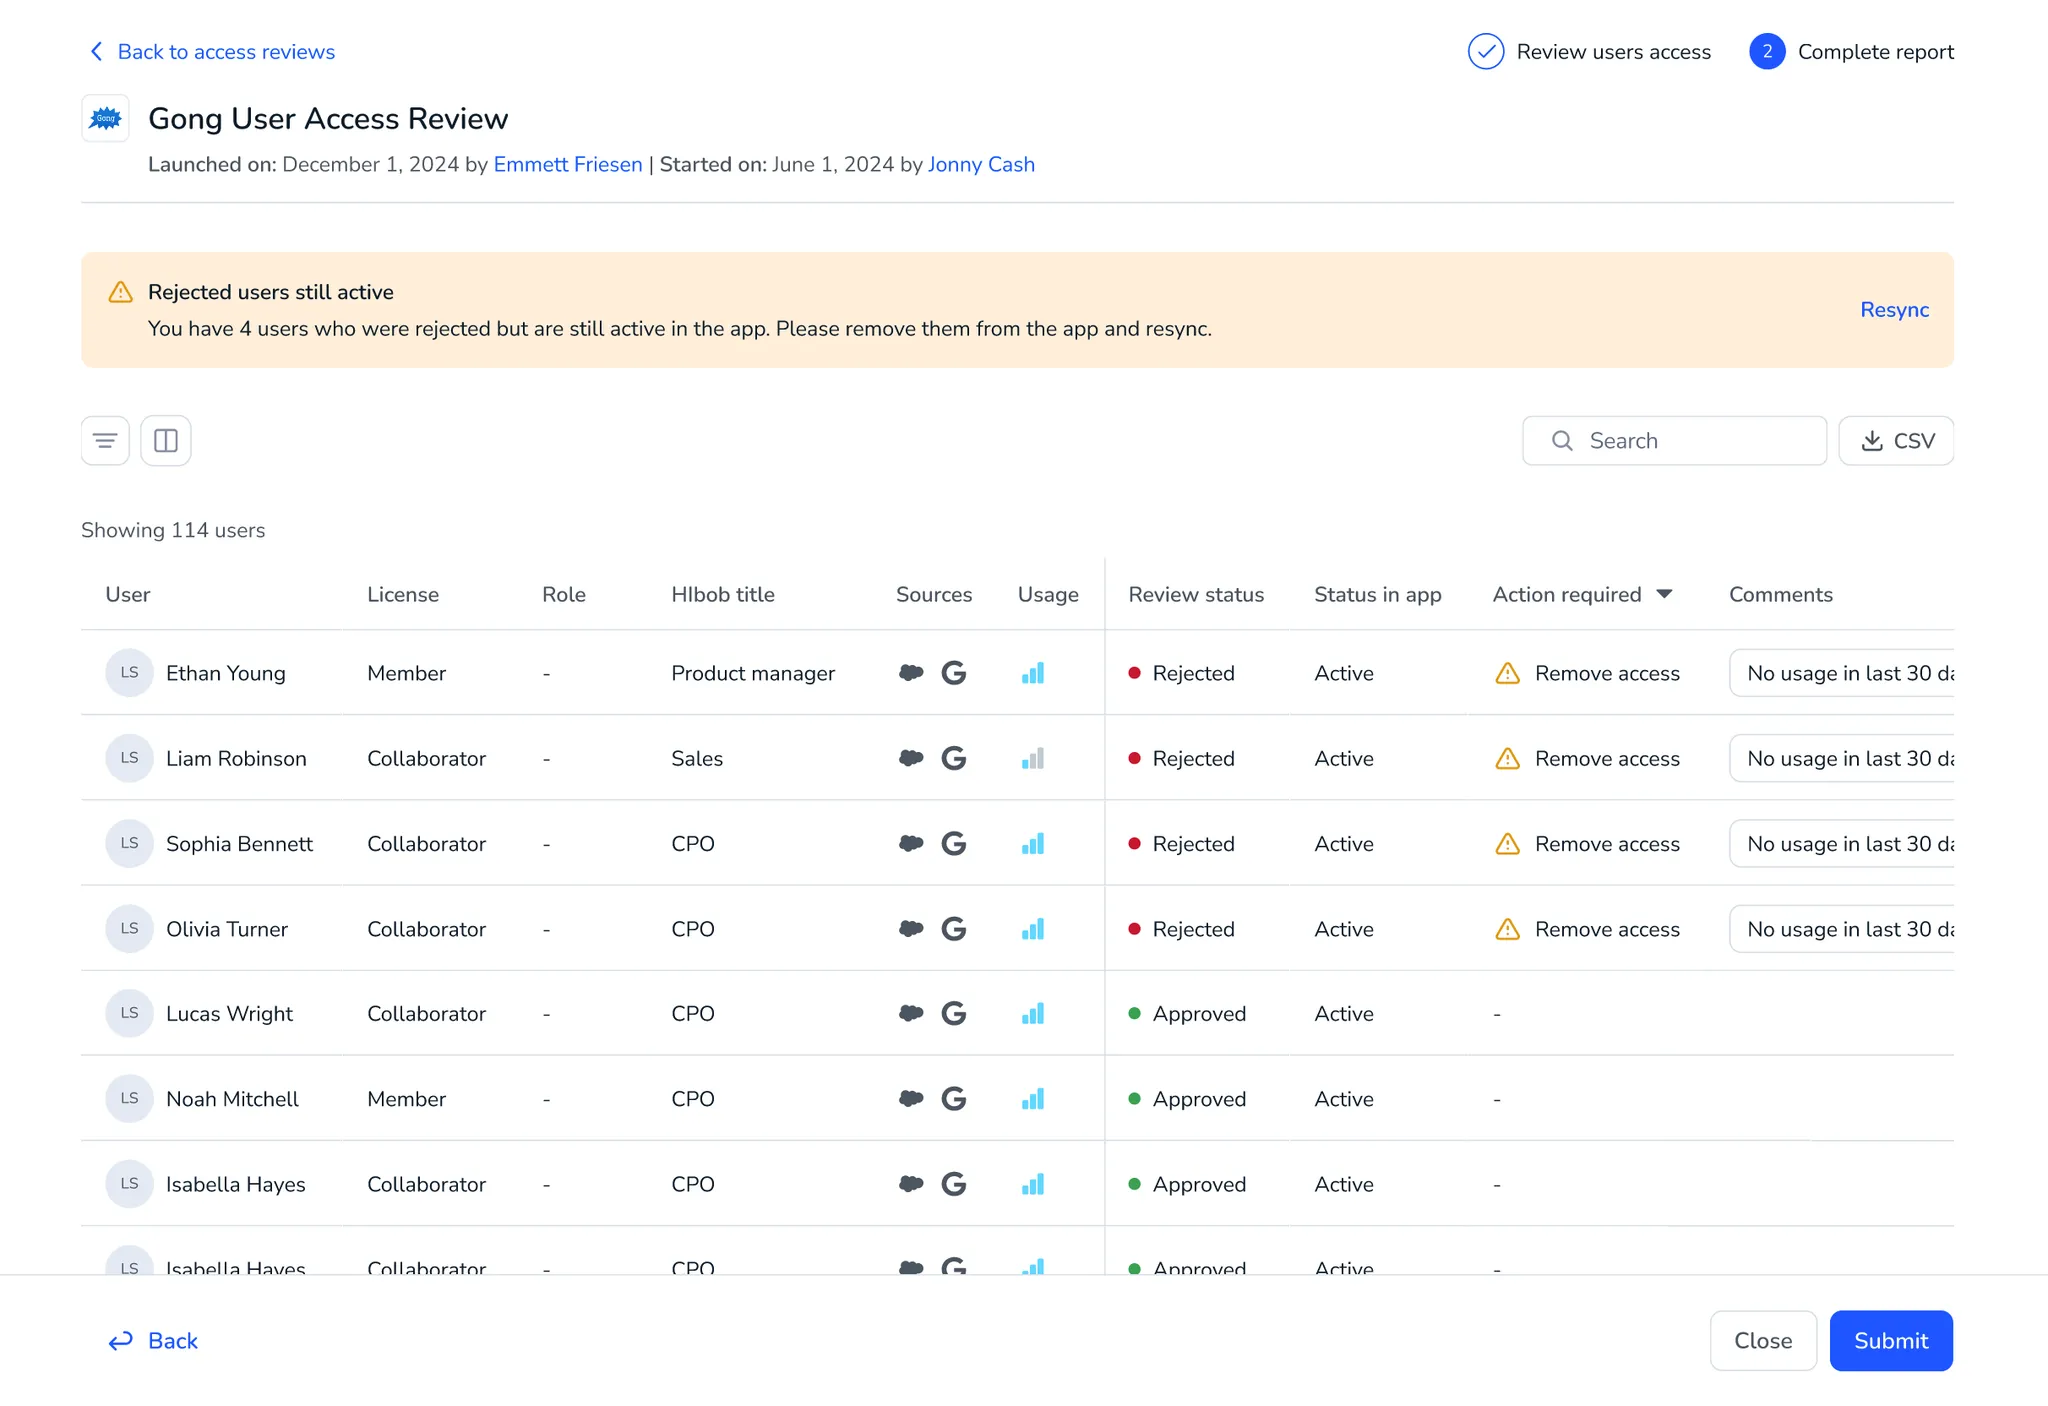Click Ethan Young's usage bar chart icon

(1033, 673)
